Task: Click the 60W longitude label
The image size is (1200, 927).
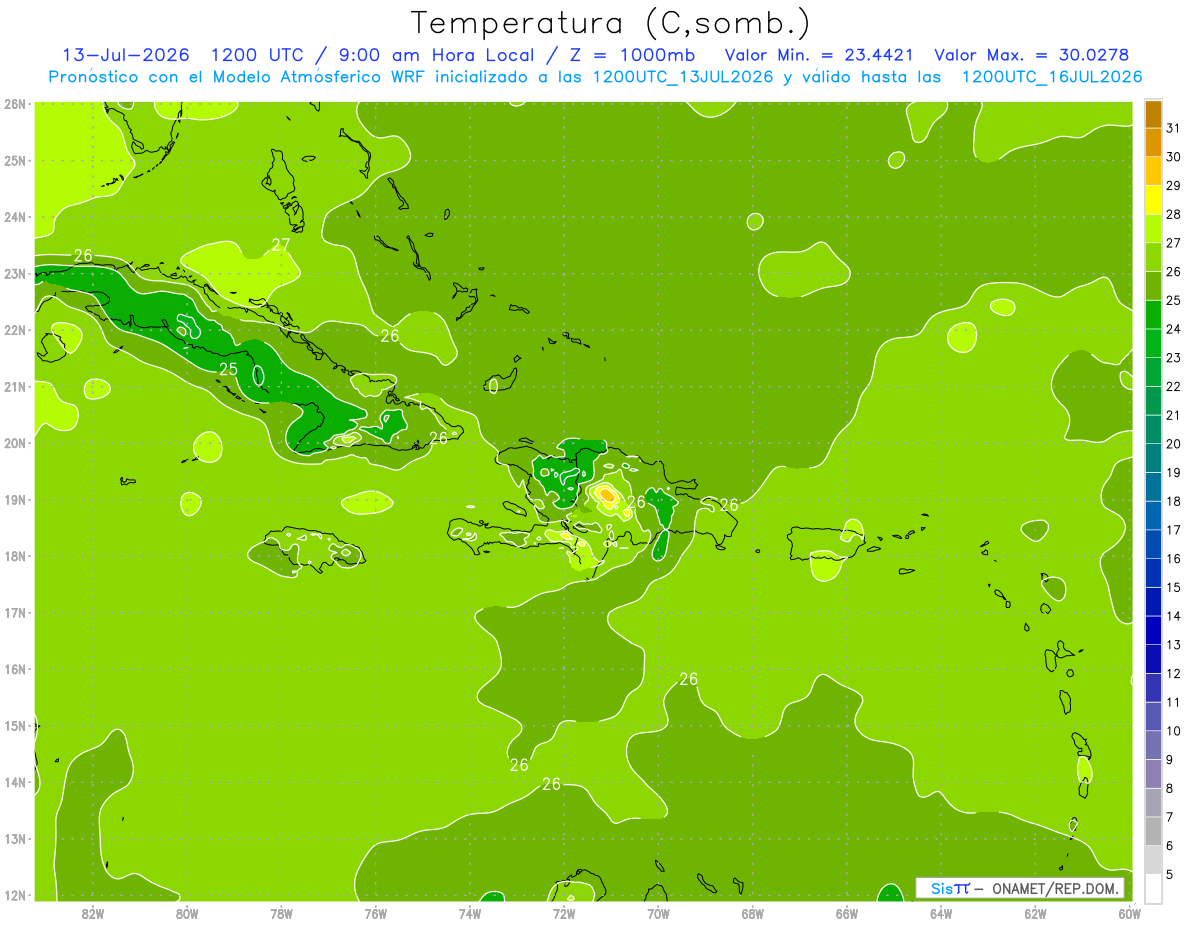Action: click(x=1129, y=914)
